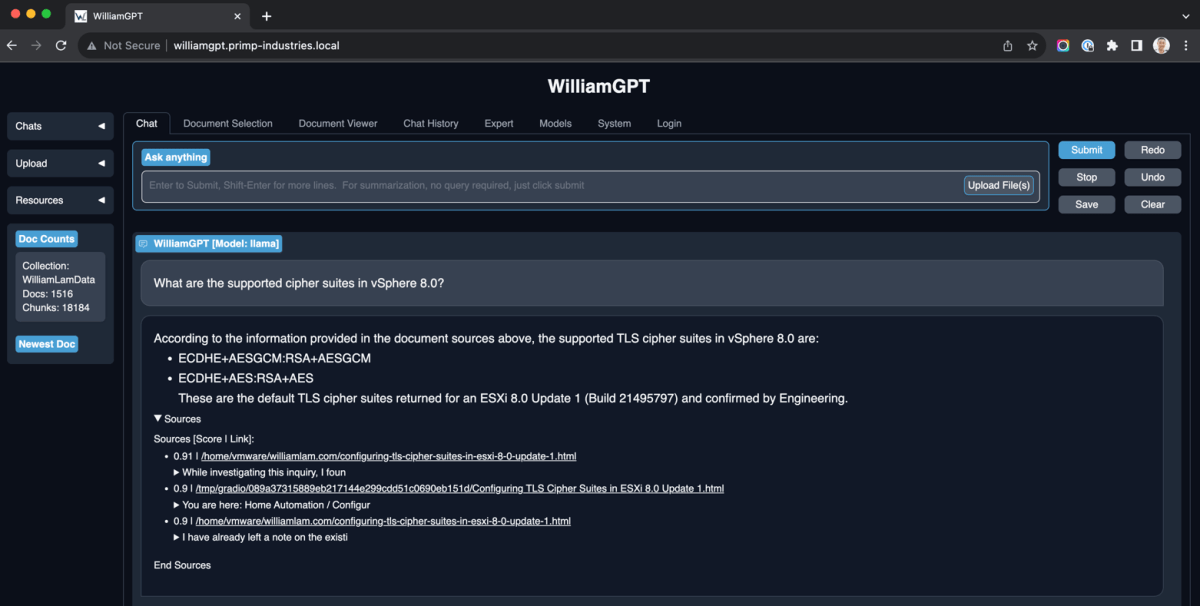This screenshot has width=1200, height=606.
Task: Expand the Chats sidebar section
Action: [x=60, y=126]
